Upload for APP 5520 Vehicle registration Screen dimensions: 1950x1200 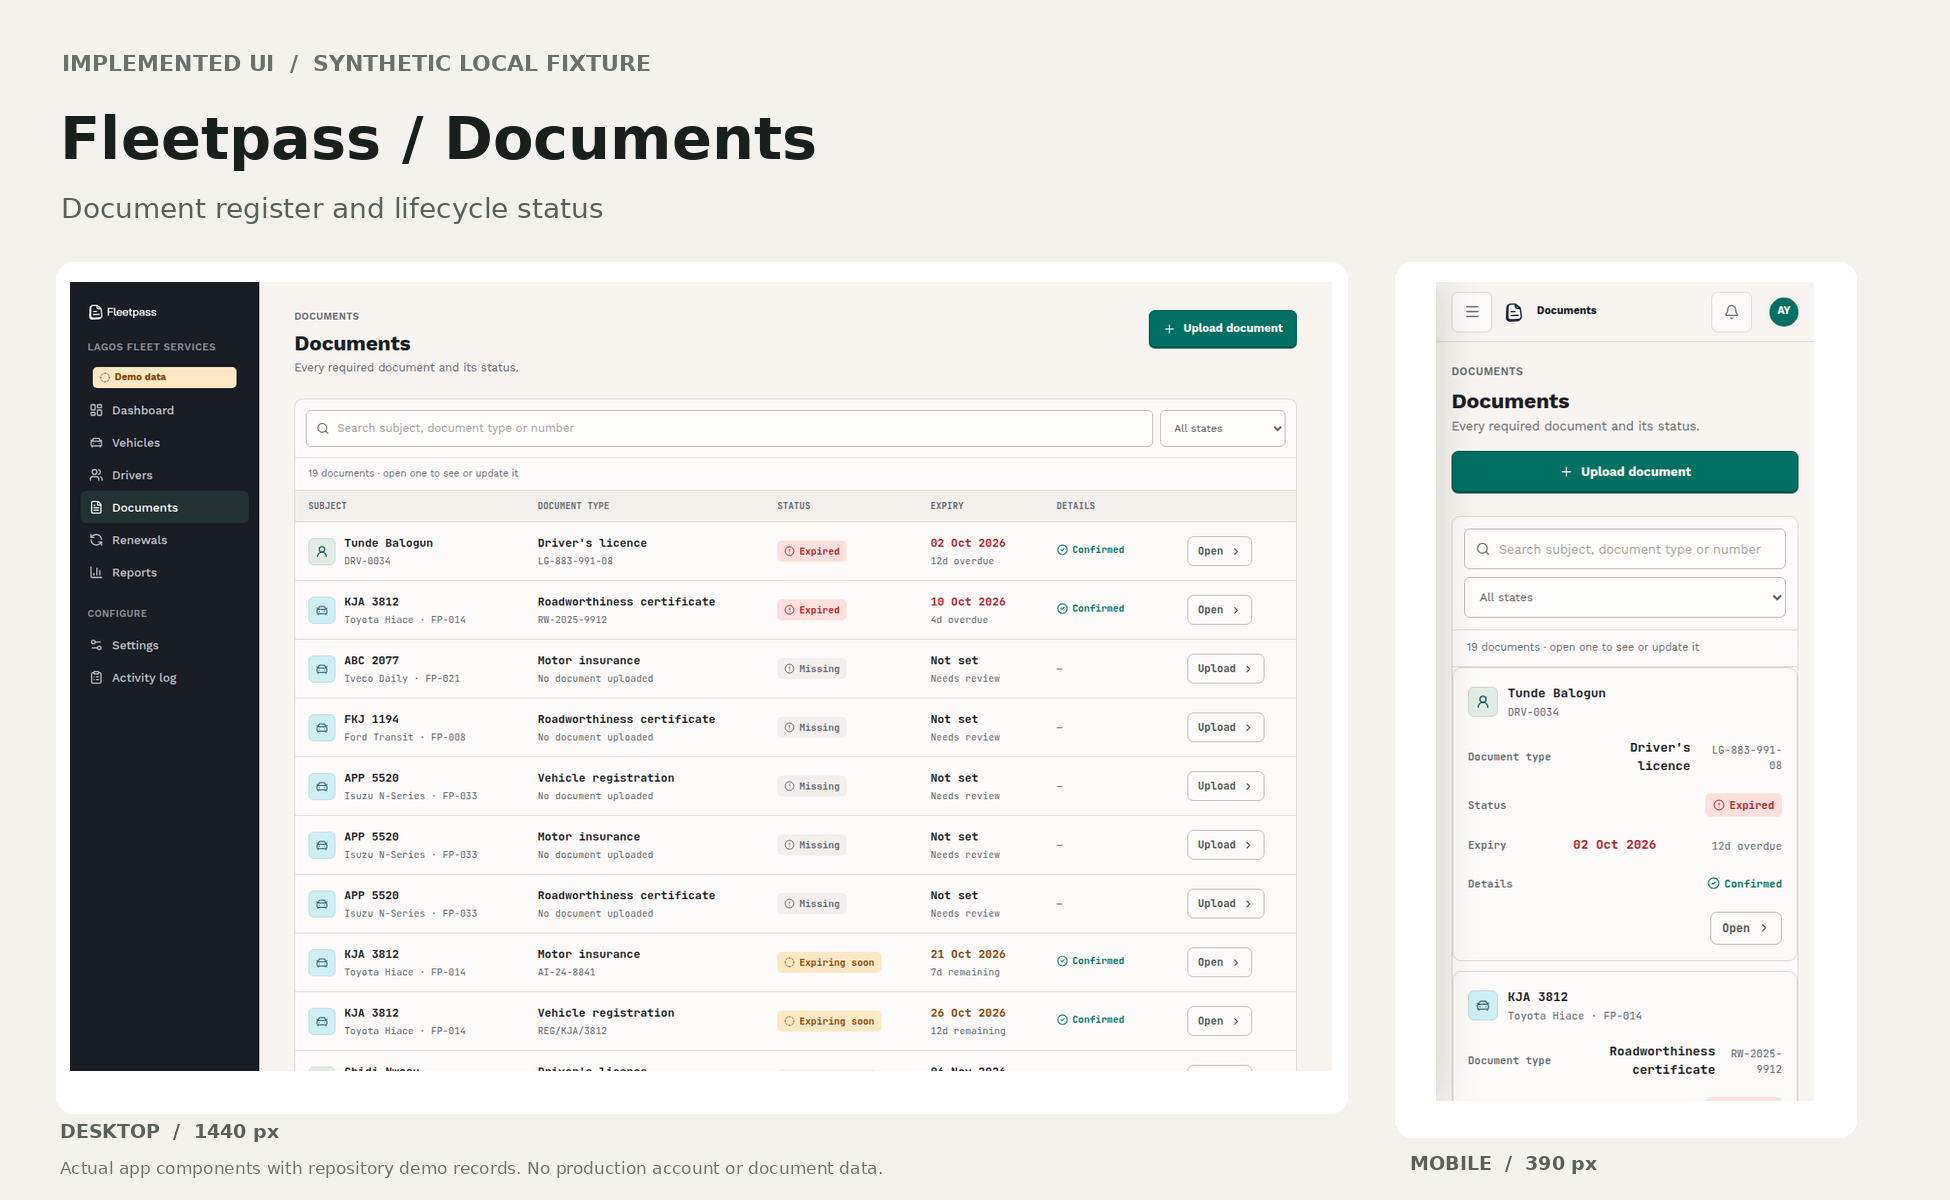(x=1225, y=786)
